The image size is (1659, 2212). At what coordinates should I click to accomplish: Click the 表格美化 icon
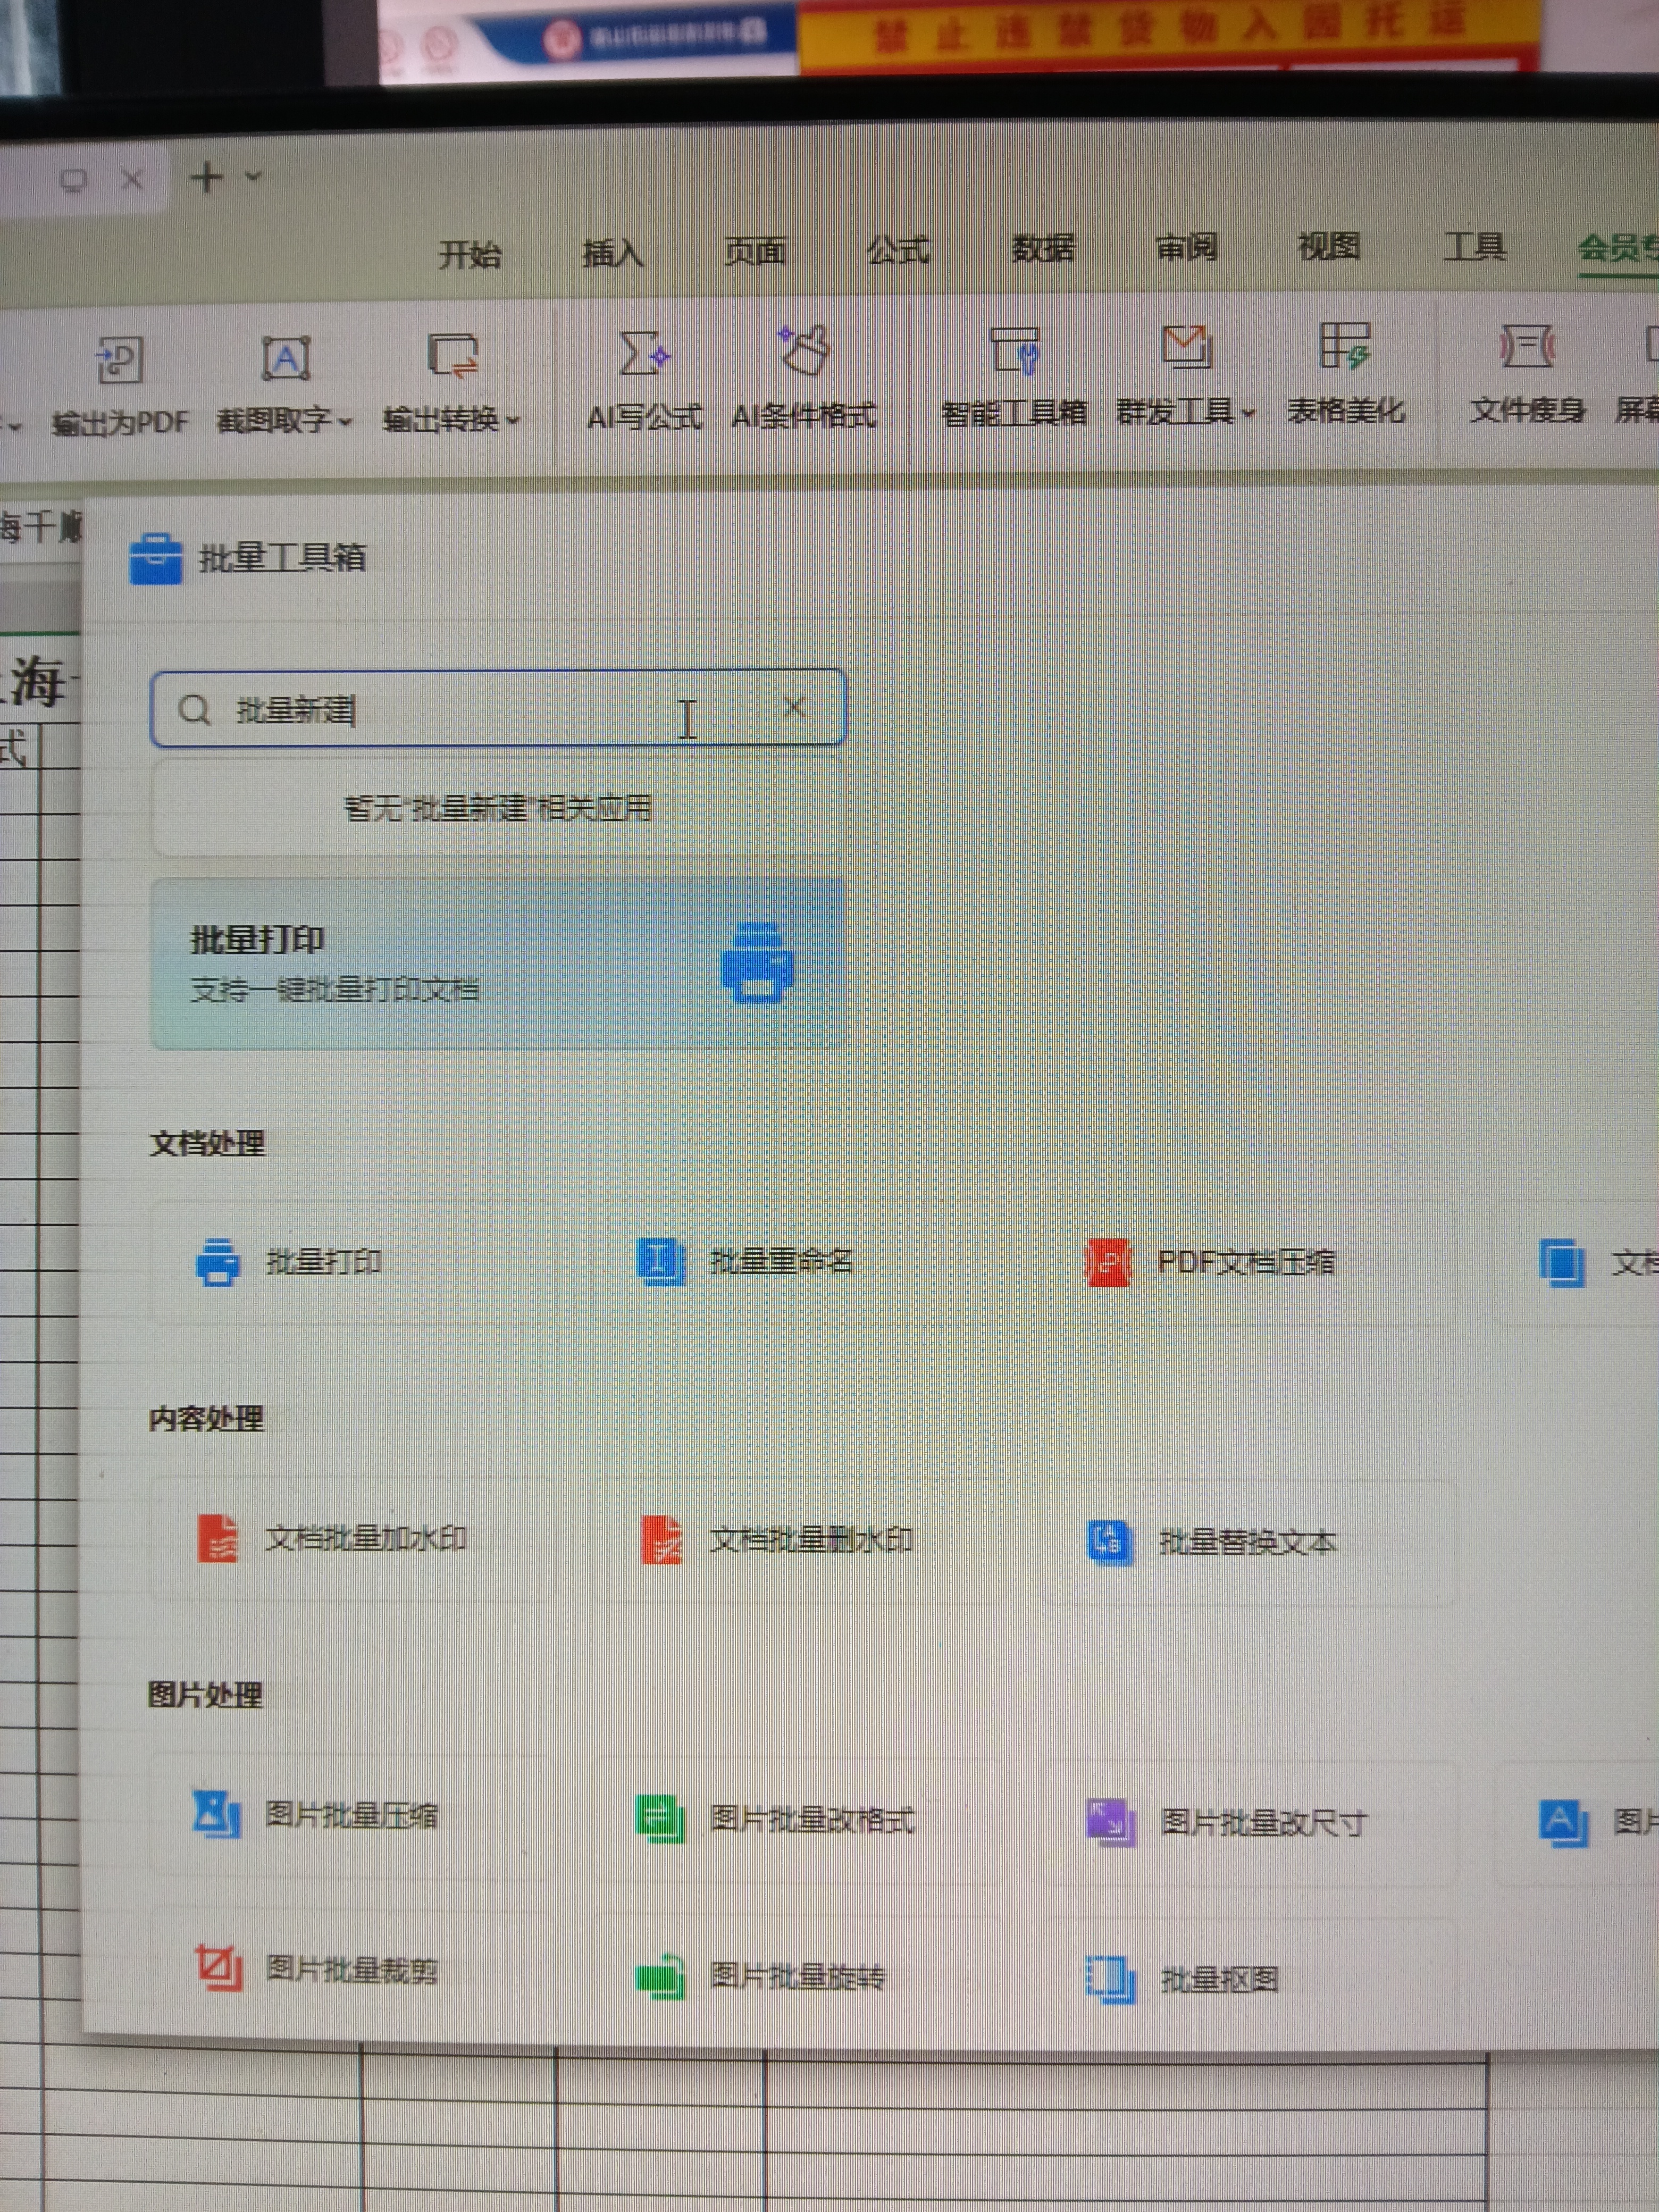[x=1345, y=347]
